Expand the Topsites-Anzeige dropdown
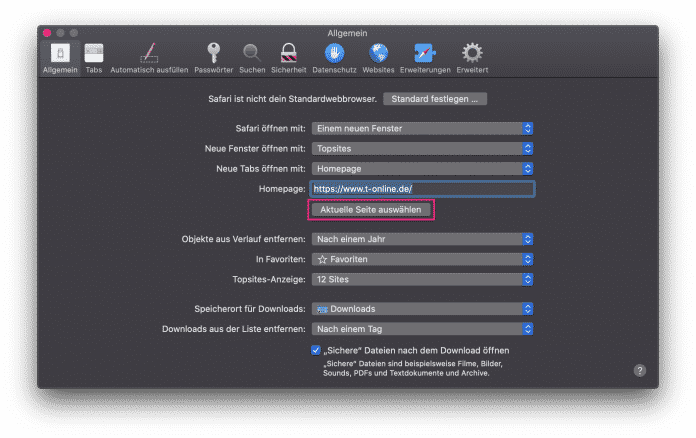 point(422,280)
